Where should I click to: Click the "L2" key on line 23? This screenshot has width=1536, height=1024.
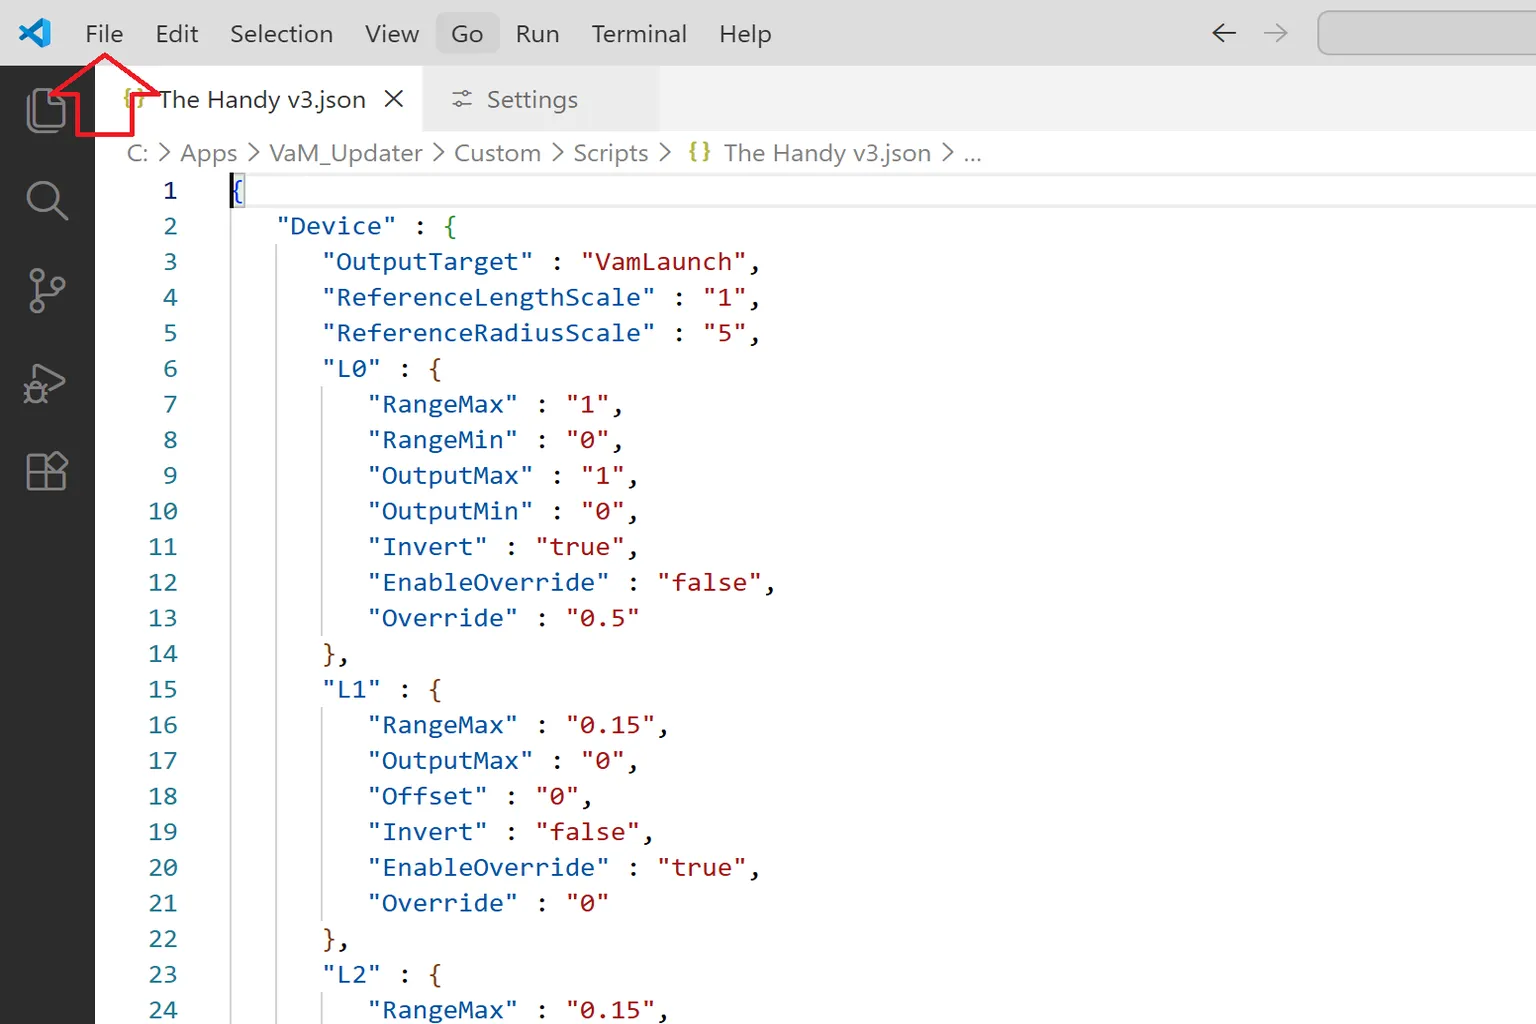coord(351,975)
